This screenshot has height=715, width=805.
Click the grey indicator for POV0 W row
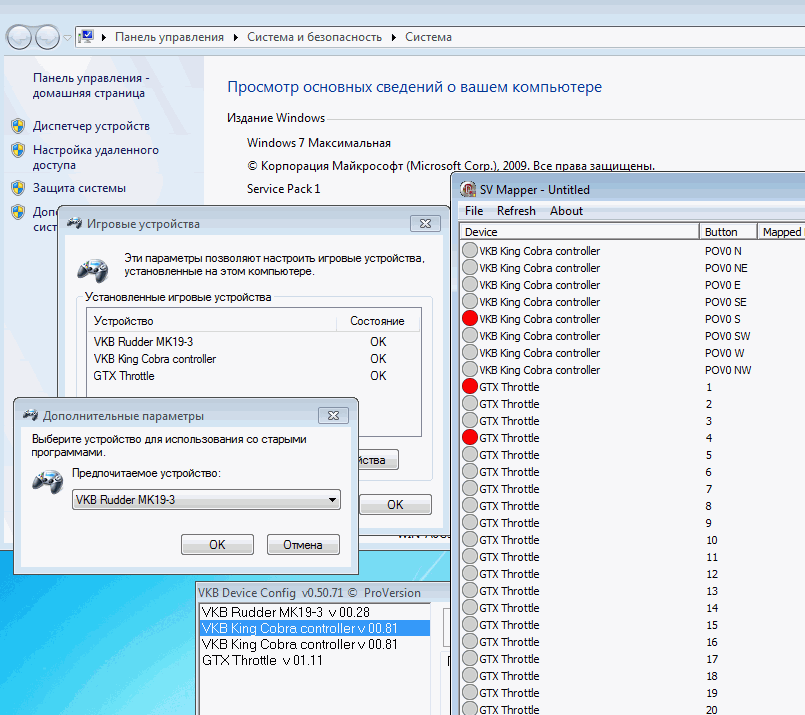pos(470,352)
